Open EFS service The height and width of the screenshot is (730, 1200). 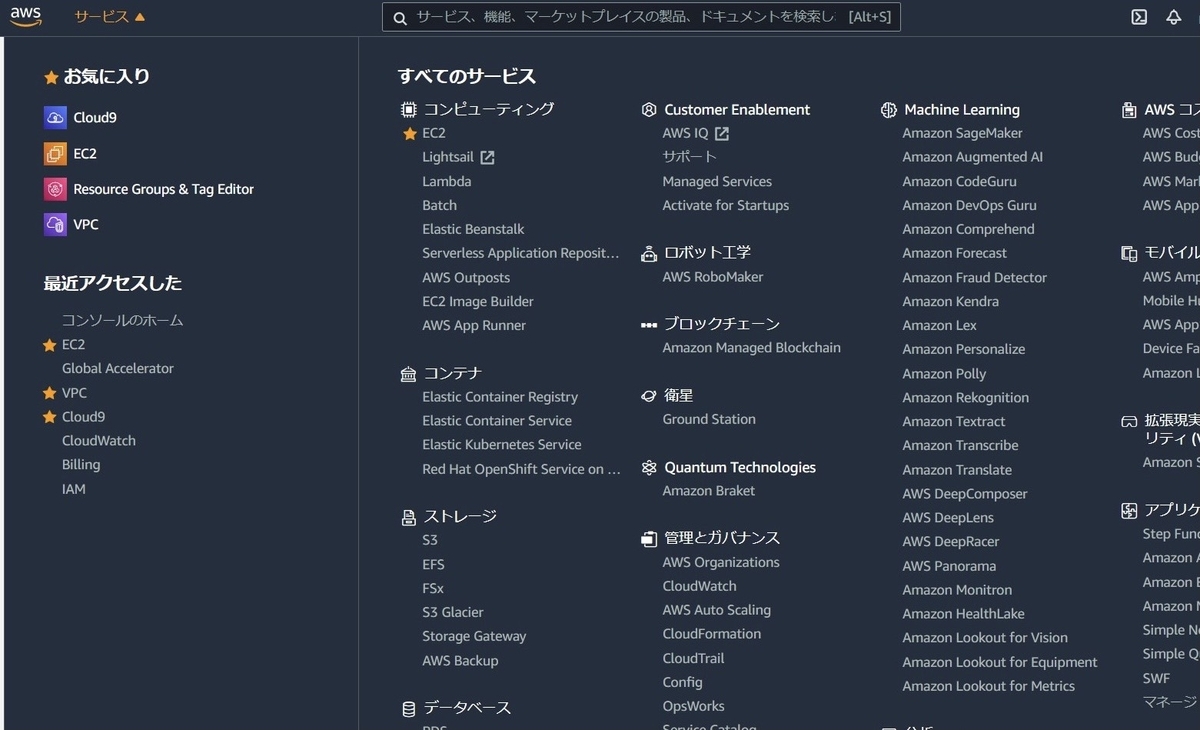pyautogui.click(x=433, y=565)
